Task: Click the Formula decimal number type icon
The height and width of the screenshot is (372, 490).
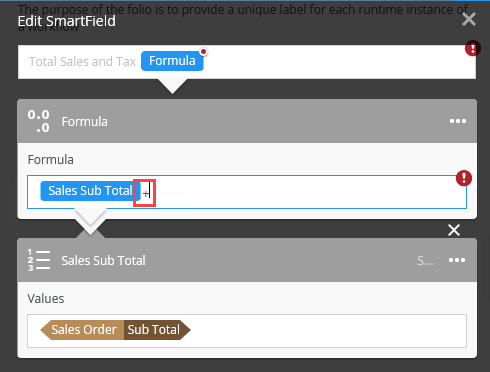Action: [39, 121]
